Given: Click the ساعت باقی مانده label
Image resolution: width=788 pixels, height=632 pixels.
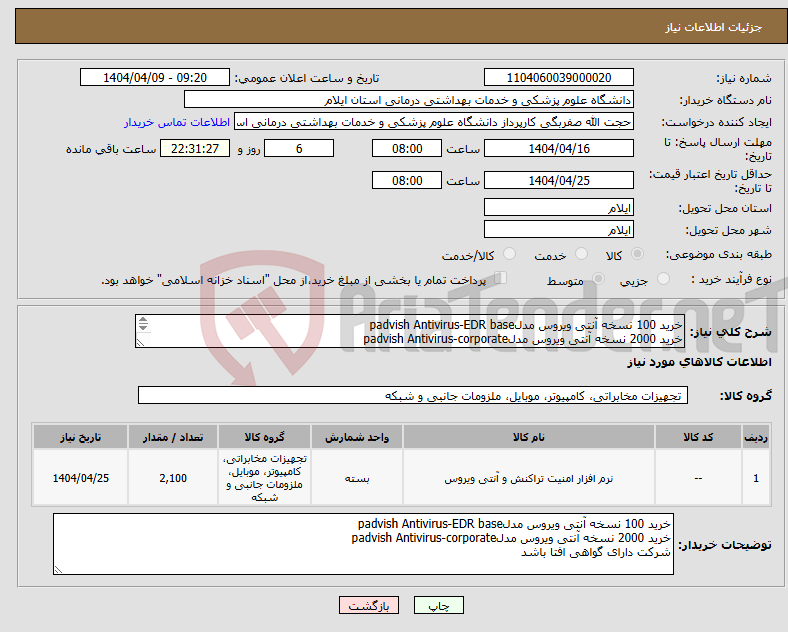Looking at the screenshot, I should click(x=111, y=149).
